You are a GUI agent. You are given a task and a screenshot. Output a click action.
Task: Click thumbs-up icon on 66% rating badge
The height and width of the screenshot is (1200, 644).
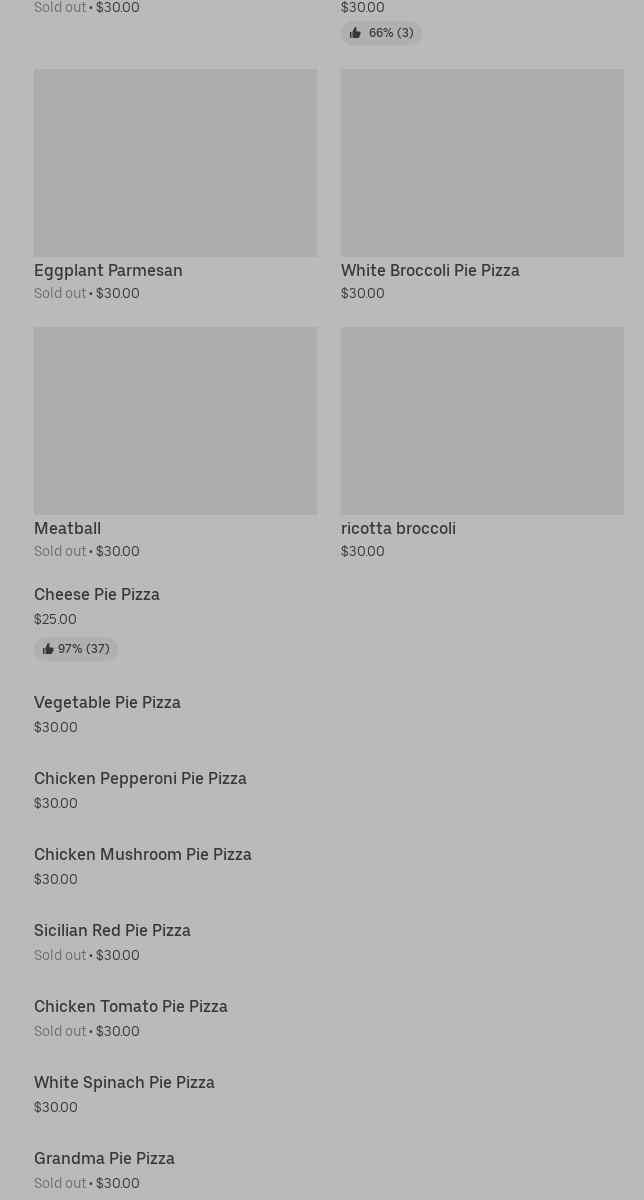[x=355, y=33]
